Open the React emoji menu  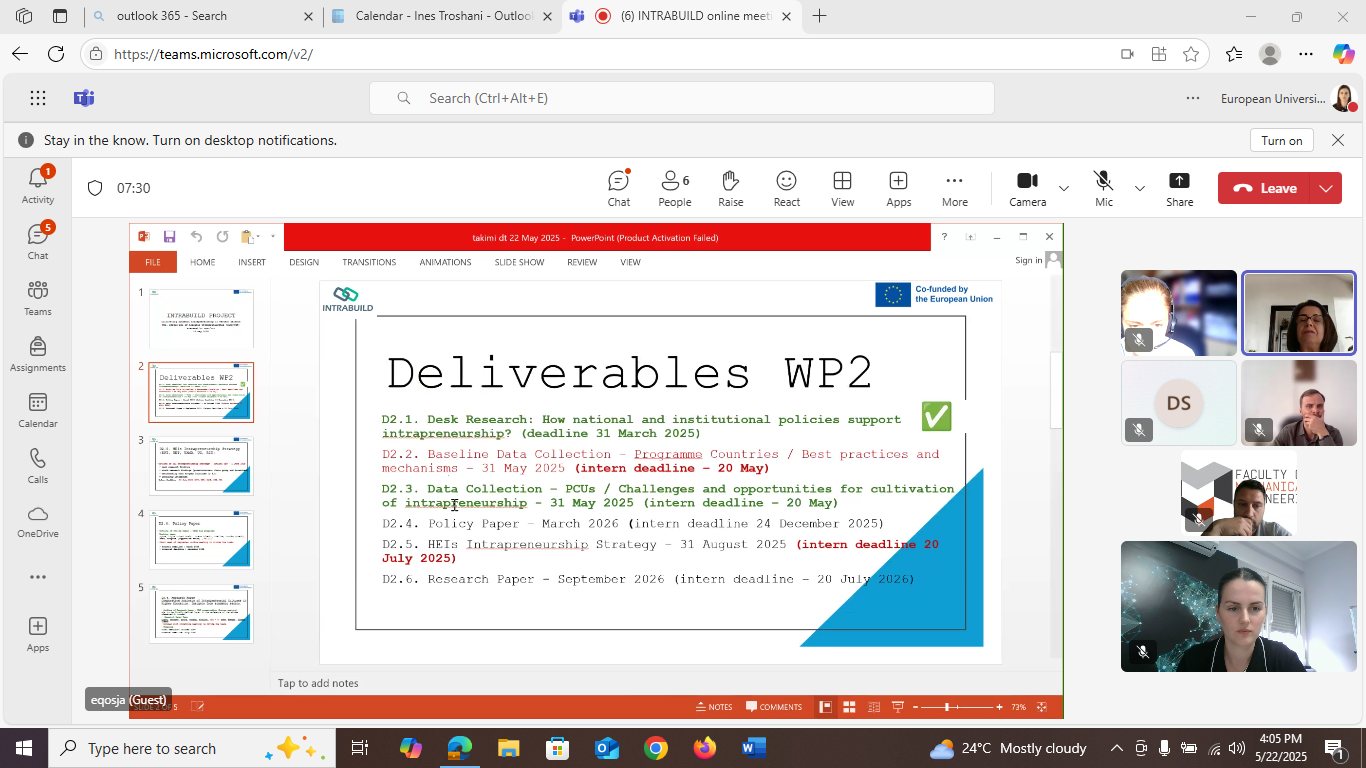tap(787, 188)
